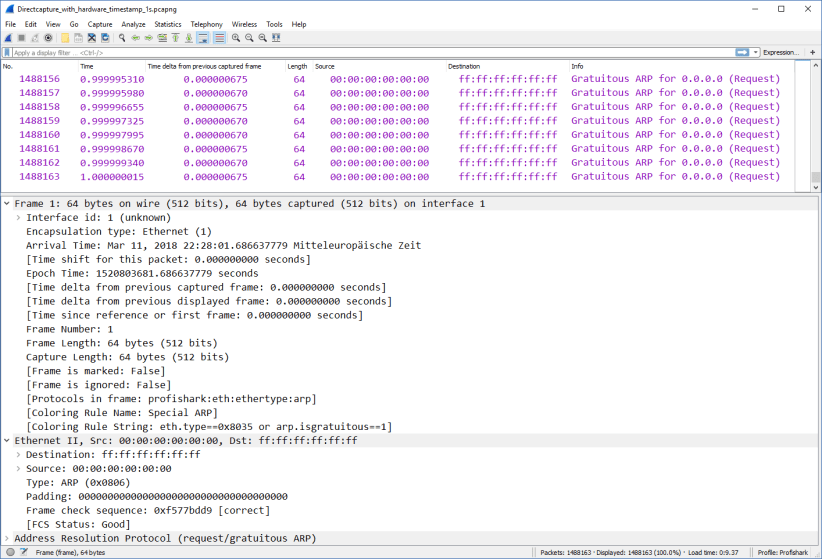
Task: Click the apply display filter arrow button
Action: tap(742, 52)
